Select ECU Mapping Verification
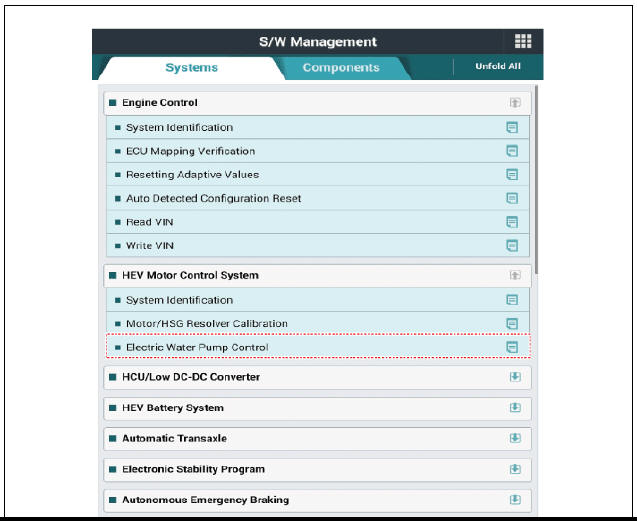Image resolution: width=637 pixels, height=521 pixels. [318, 151]
